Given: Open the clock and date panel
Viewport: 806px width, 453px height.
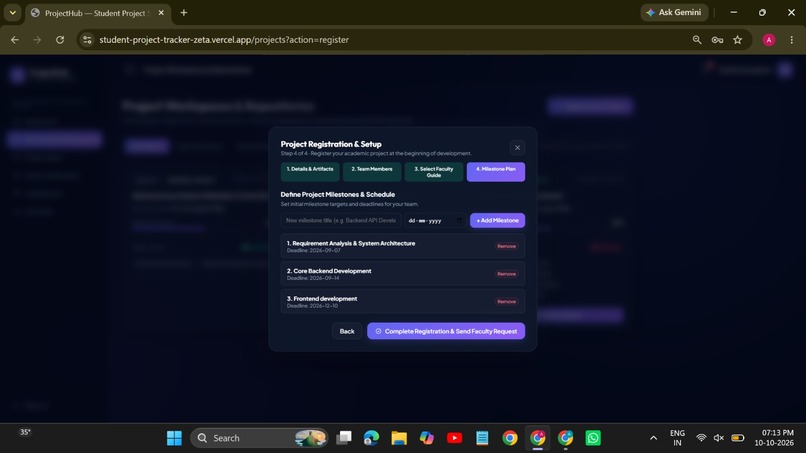Looking at the screenshot, I should [774, 438].
